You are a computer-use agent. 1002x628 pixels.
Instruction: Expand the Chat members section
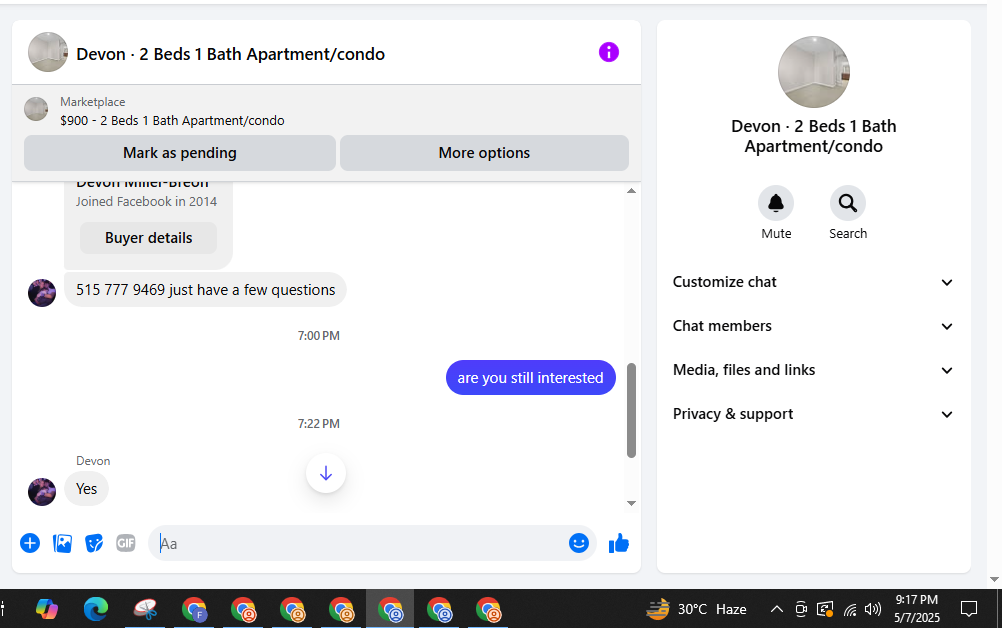click(x=813, y=326)
